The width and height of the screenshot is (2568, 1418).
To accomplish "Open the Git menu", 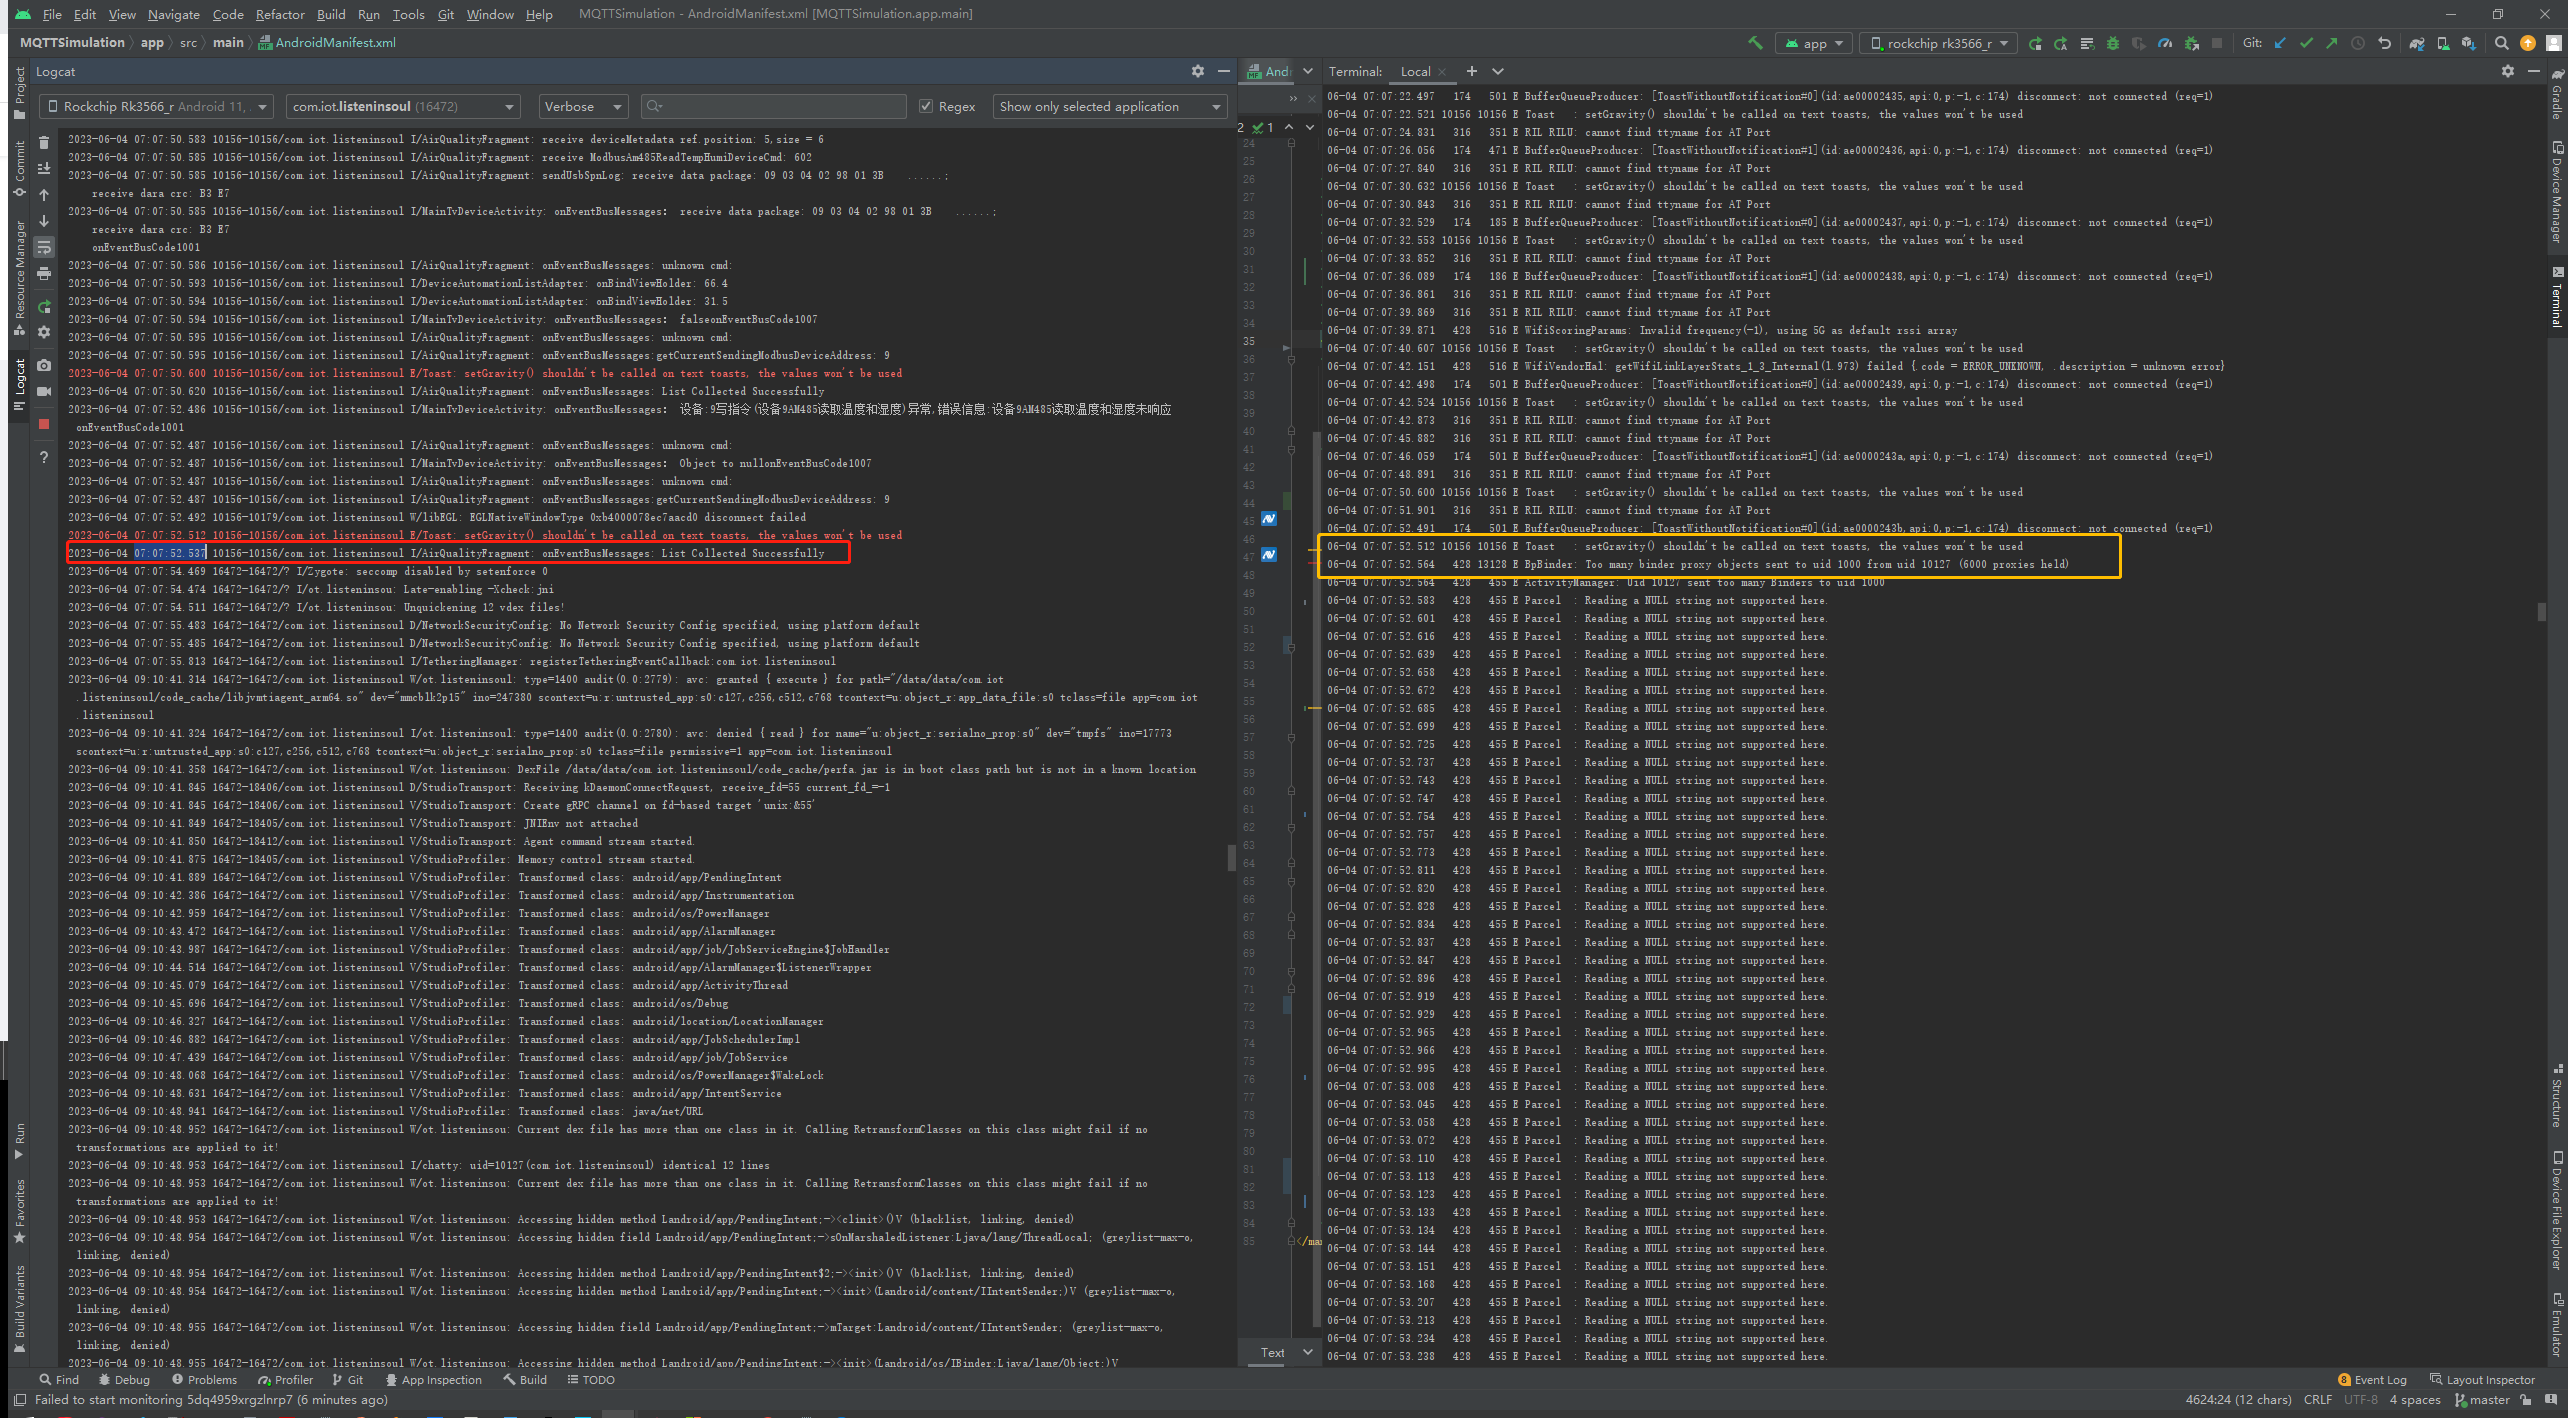I will pyautogui.click(x=446, y=14).
